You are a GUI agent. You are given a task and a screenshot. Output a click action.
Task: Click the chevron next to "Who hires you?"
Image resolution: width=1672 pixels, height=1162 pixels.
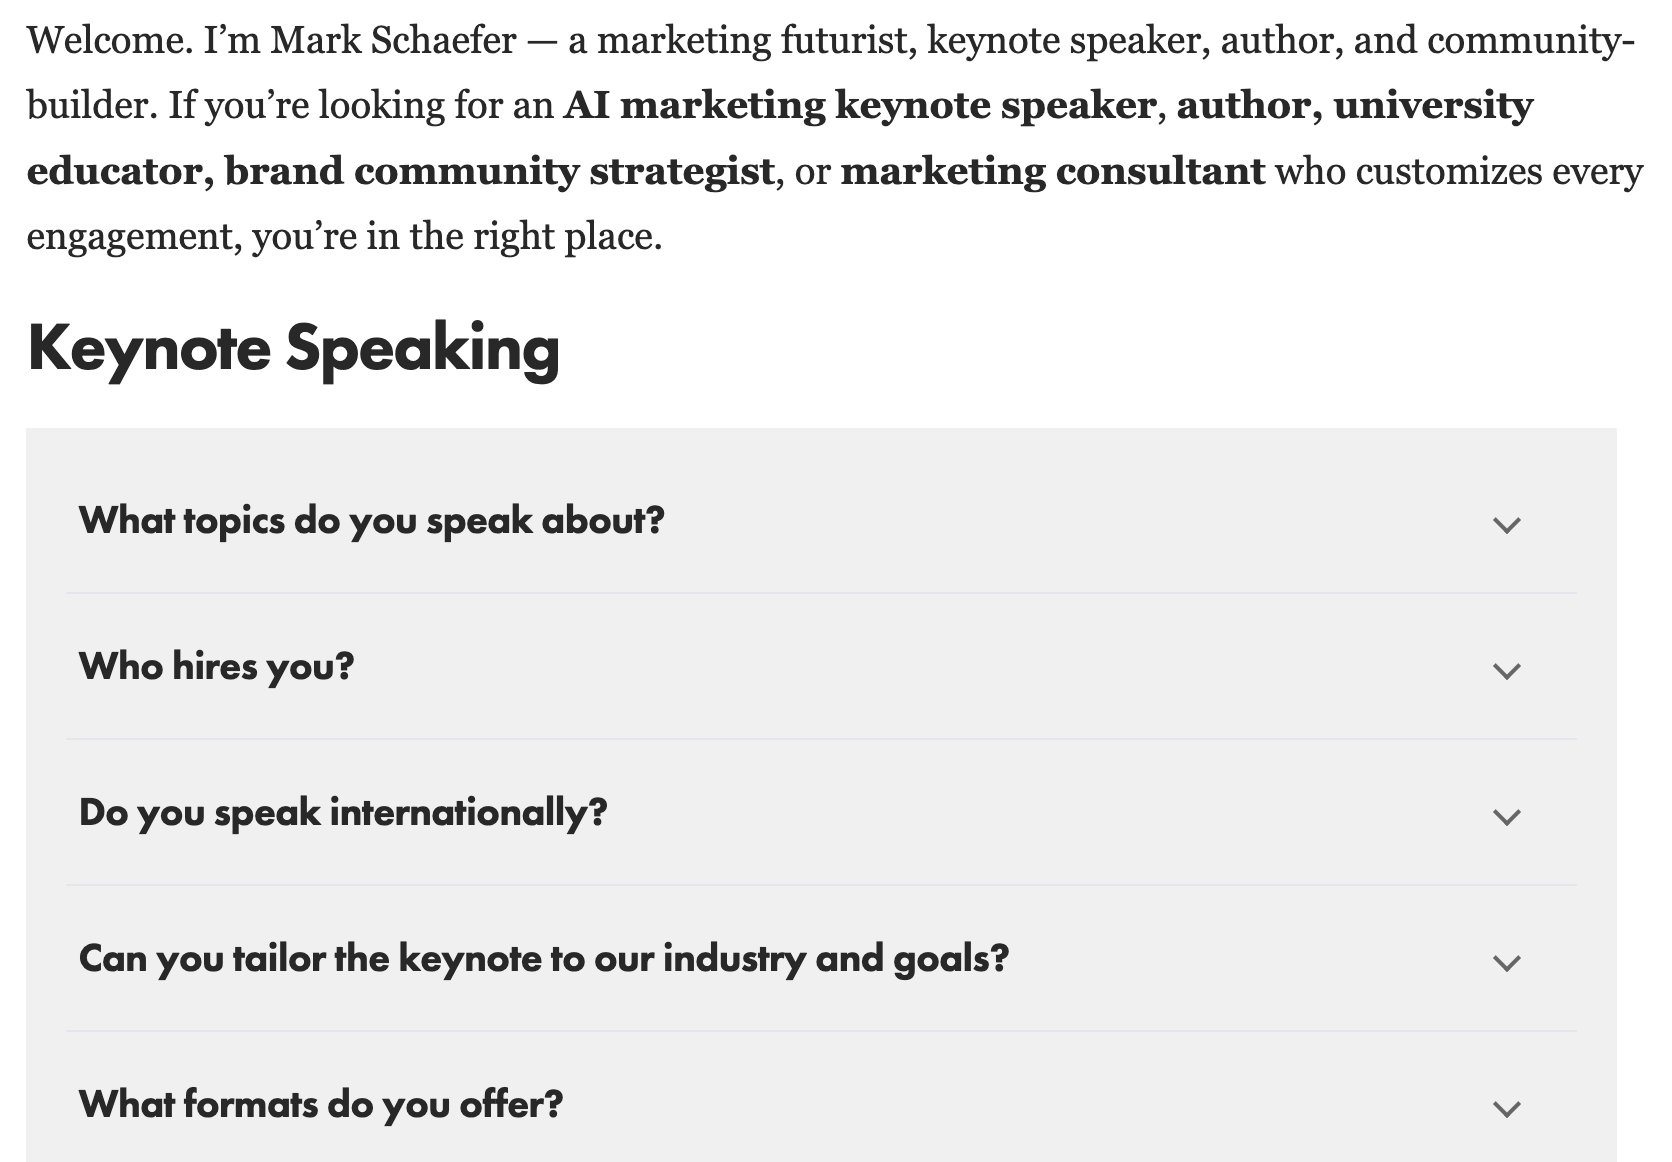click(x=1507, y=670)
